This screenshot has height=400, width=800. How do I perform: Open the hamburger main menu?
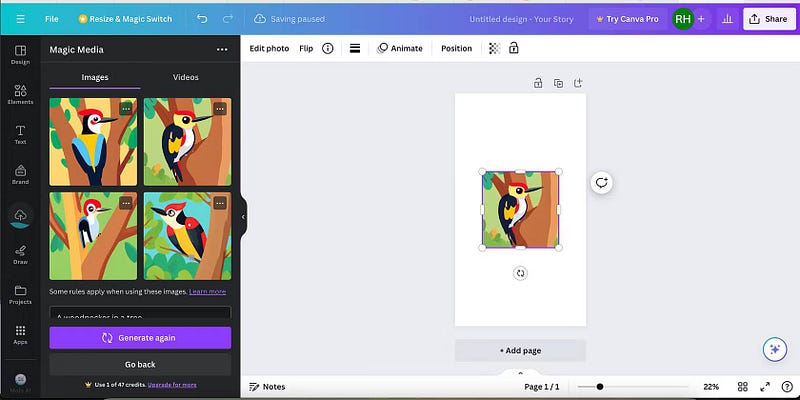[20, 19]
